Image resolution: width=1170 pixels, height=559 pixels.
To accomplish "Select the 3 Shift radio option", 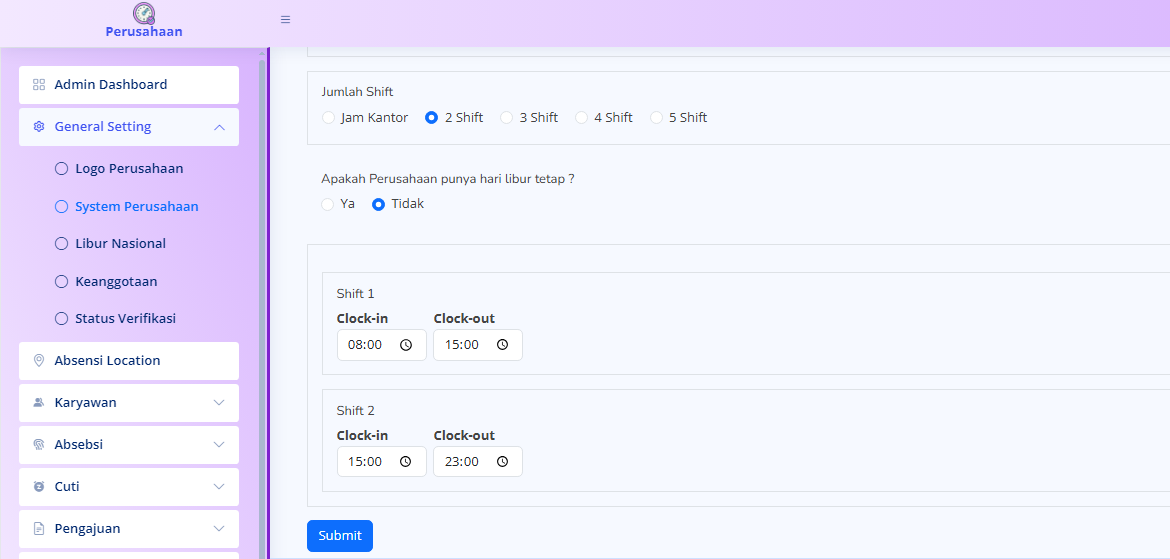I will (x=507, y=118).
